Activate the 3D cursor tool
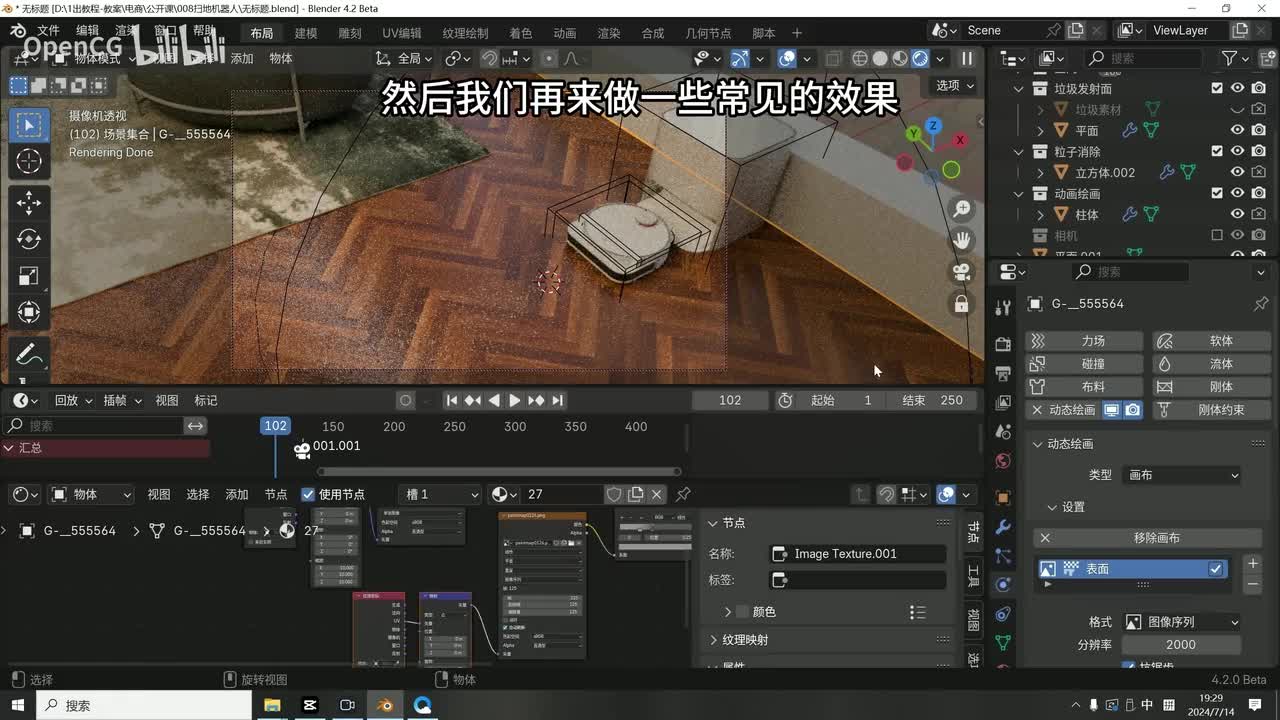The height and width of the screenshot is (720, 1280). (x=29, y=161)
